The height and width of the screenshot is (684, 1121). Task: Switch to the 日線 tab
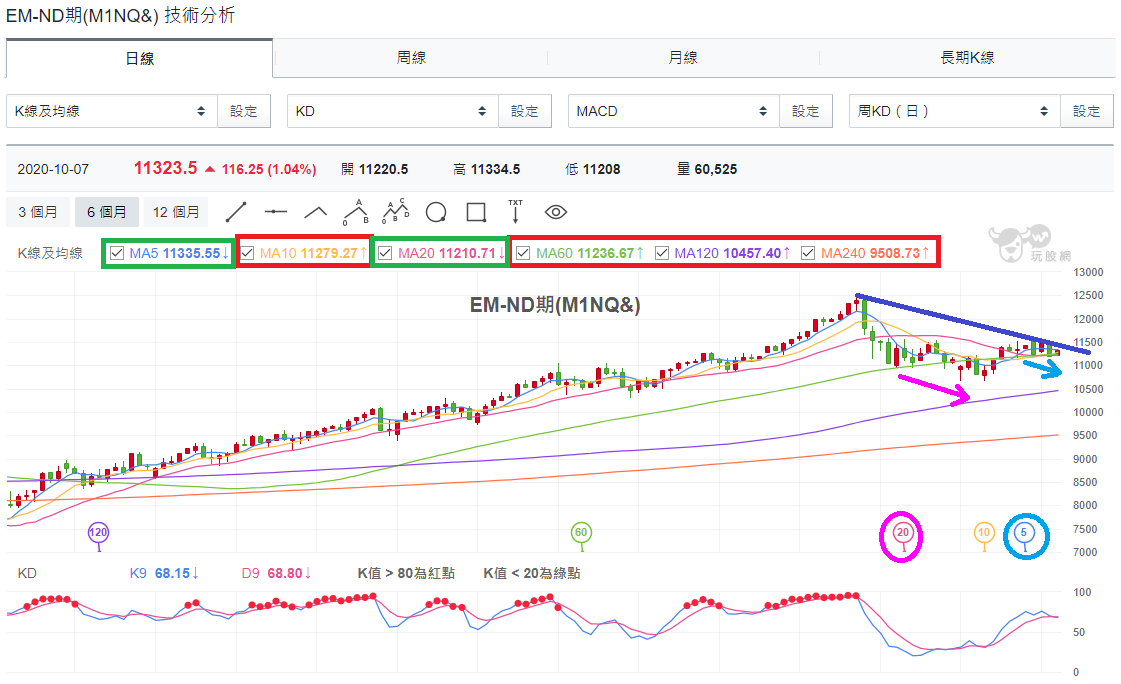[x=139, y=58]
